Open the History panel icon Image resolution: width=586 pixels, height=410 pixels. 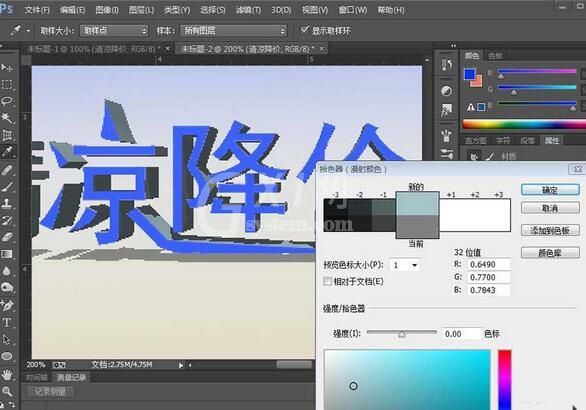[x=447, y=65]
